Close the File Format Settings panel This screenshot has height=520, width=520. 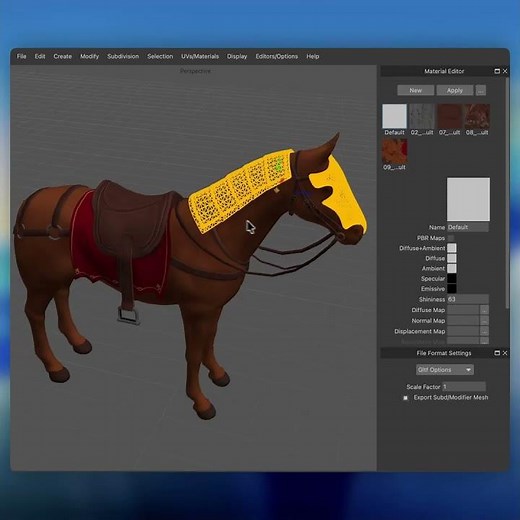coord(505,353)
